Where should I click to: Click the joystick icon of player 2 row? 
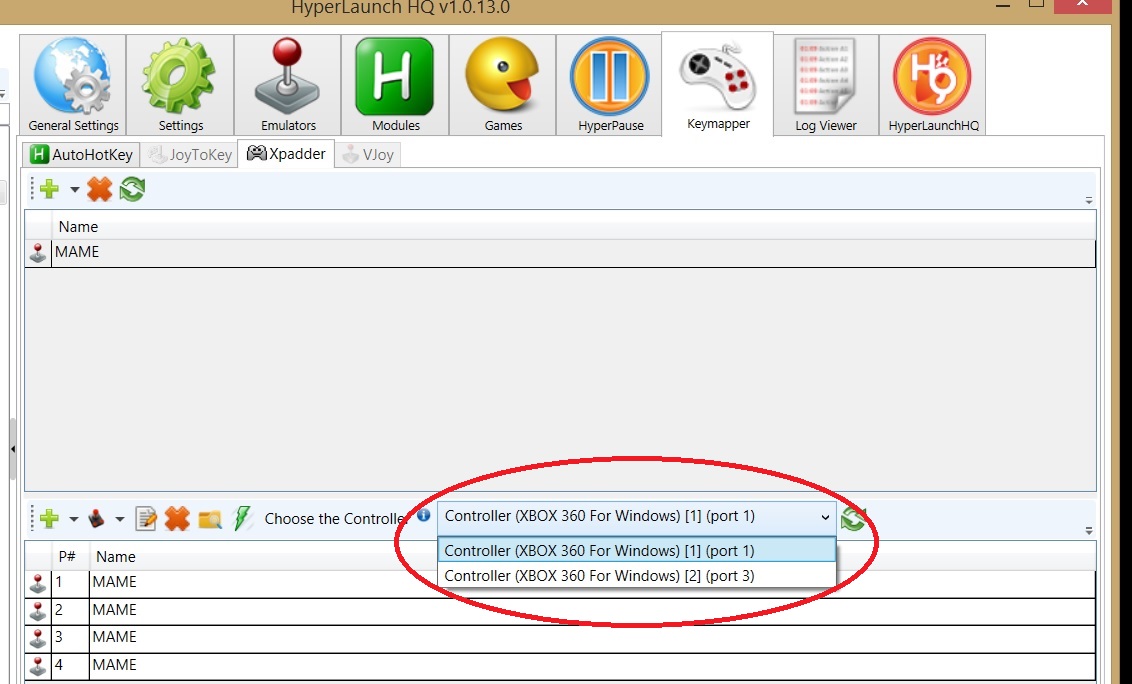point(38,611)
